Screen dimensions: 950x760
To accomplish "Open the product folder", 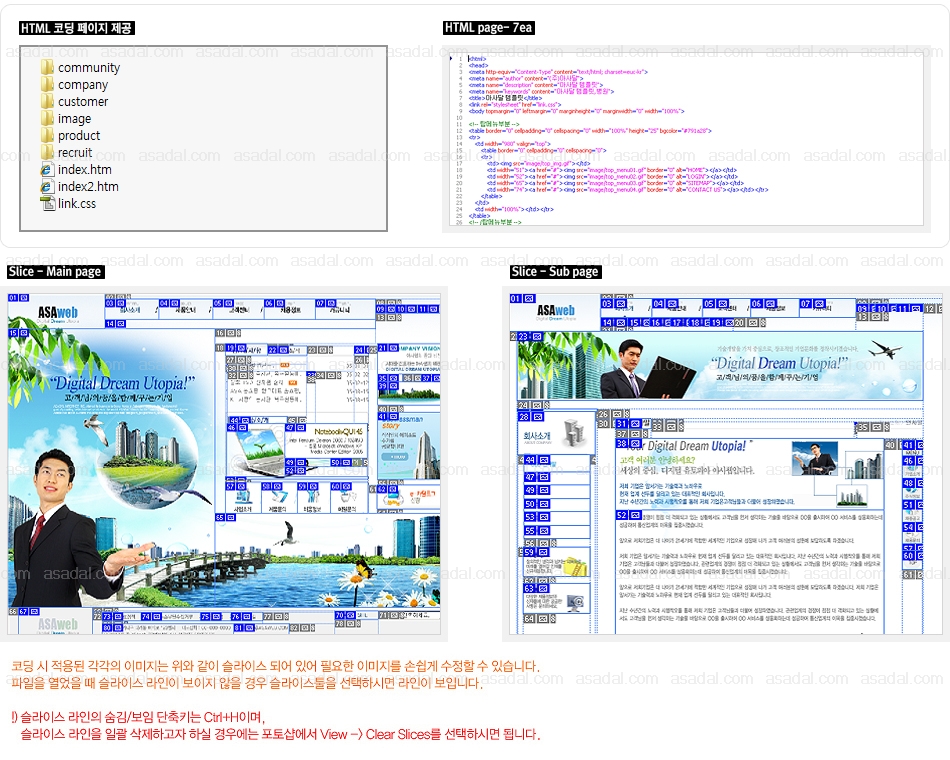I will [78, 135].
